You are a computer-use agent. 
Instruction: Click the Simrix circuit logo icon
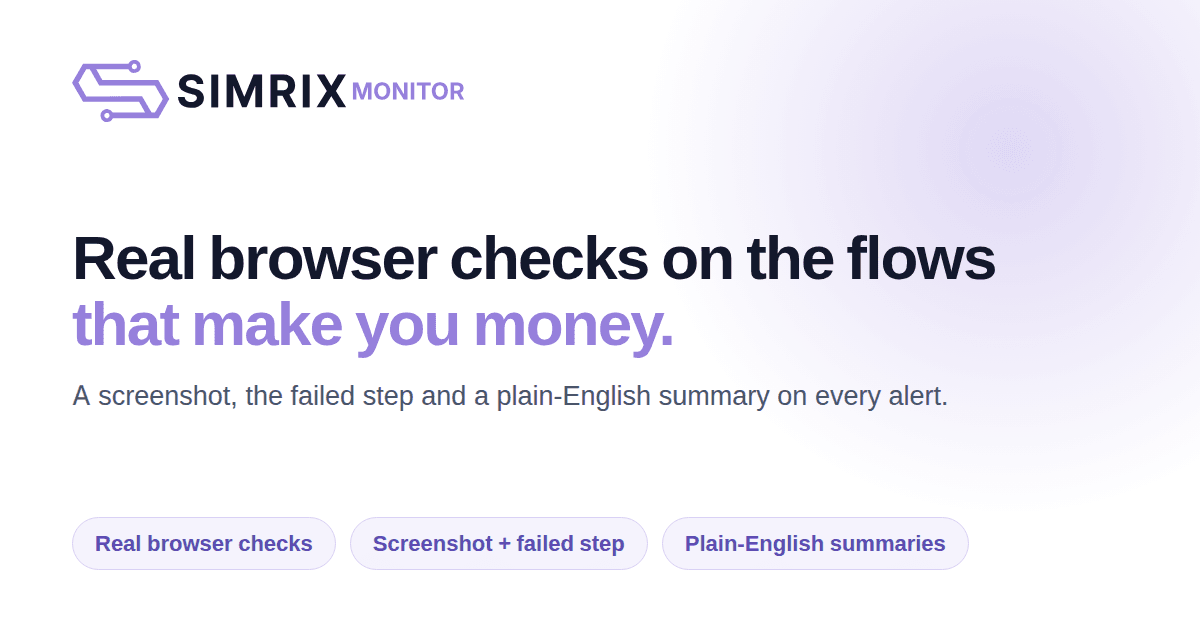120,91
